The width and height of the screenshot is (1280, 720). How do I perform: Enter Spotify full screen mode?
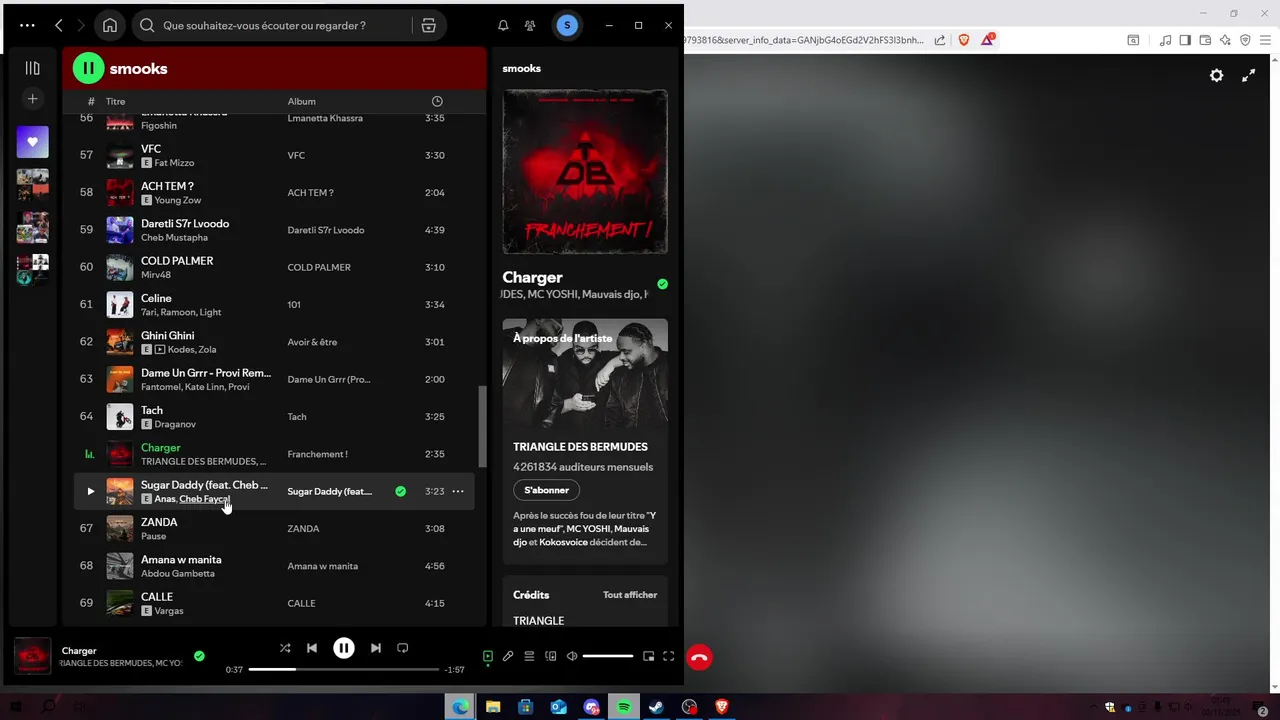(x=668, y=656)
